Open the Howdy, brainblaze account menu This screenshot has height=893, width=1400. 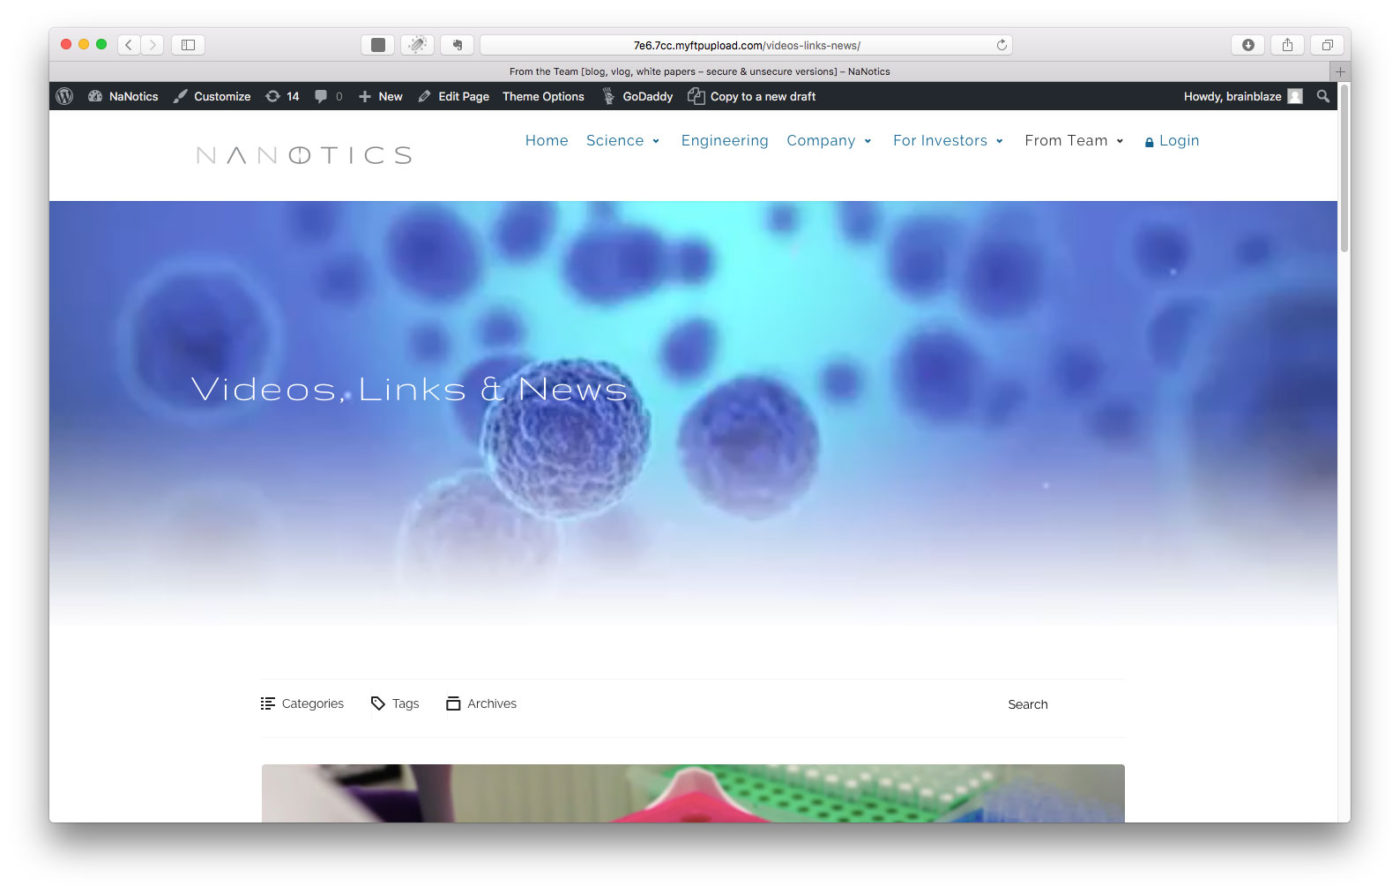[x=1243, y=96]
